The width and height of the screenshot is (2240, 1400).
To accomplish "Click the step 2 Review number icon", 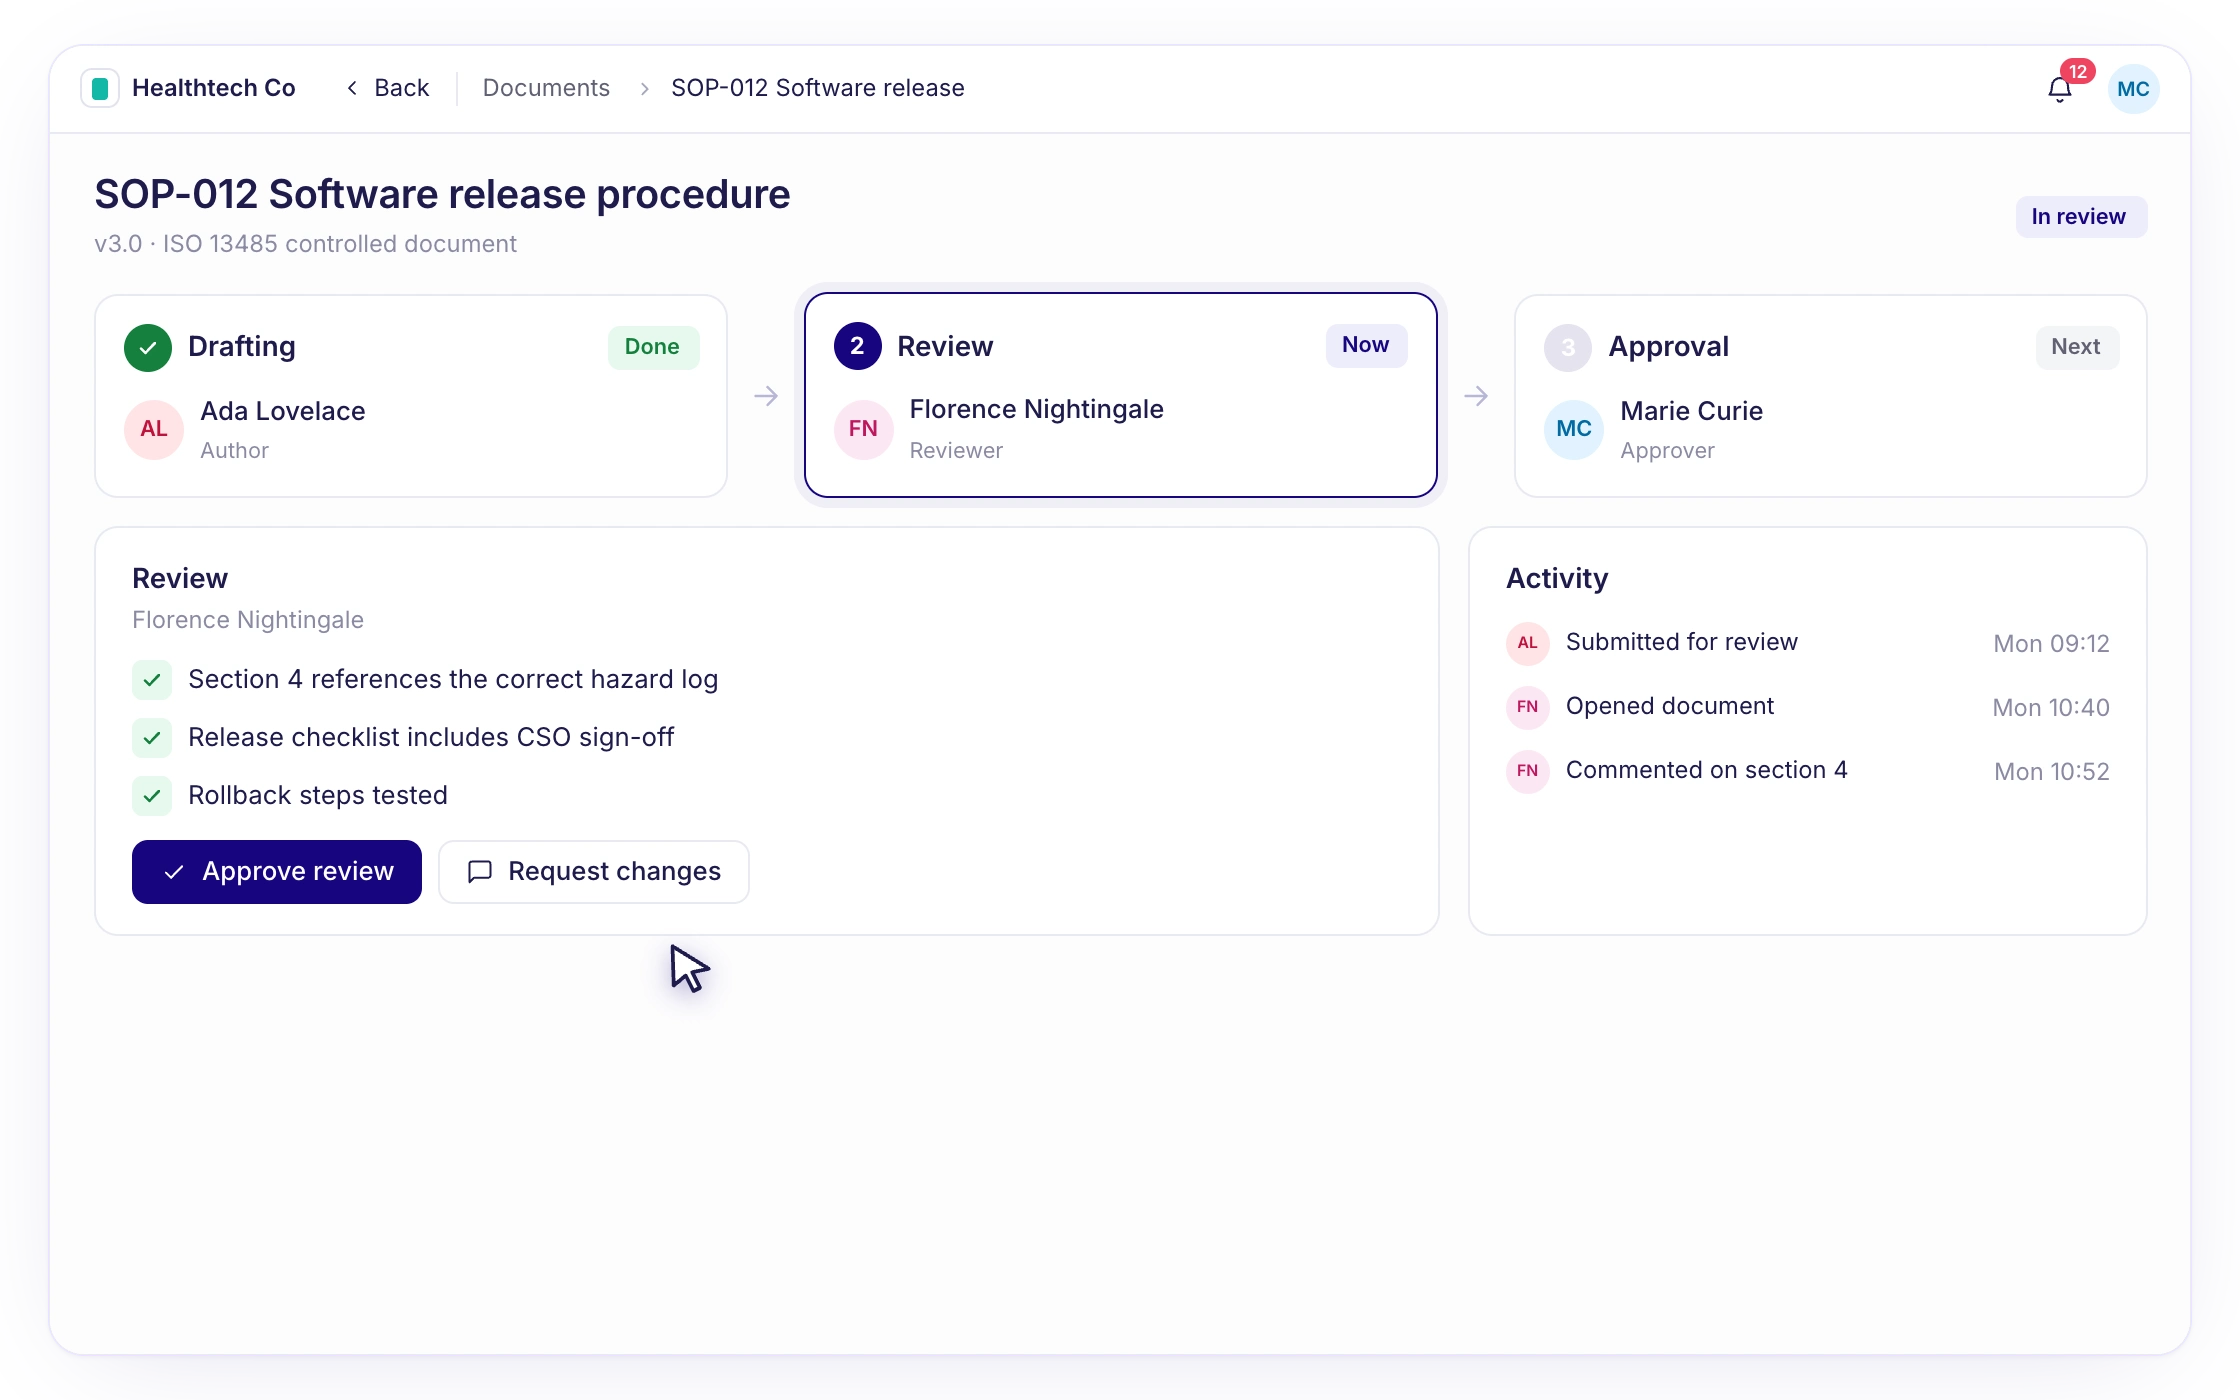I will click(x=857, y=346).
